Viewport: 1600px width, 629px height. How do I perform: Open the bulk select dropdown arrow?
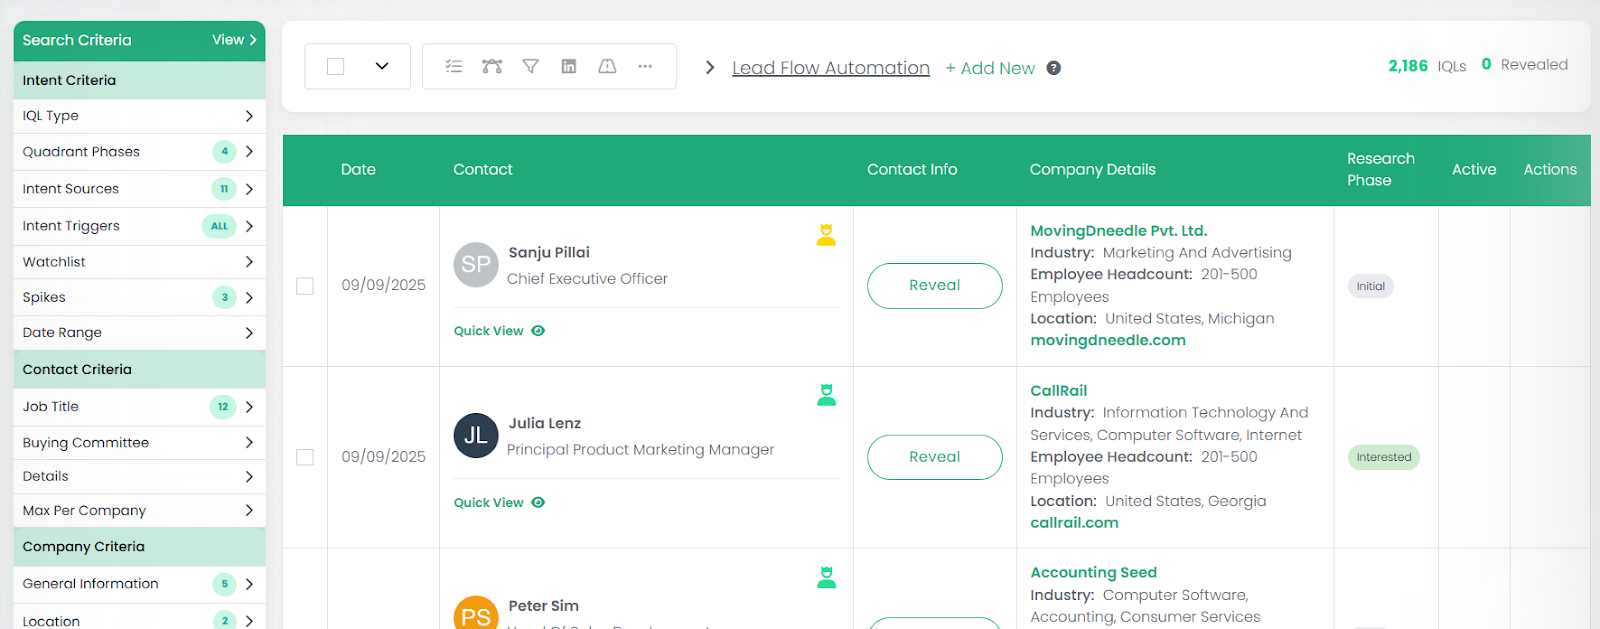tap(382, 66)
